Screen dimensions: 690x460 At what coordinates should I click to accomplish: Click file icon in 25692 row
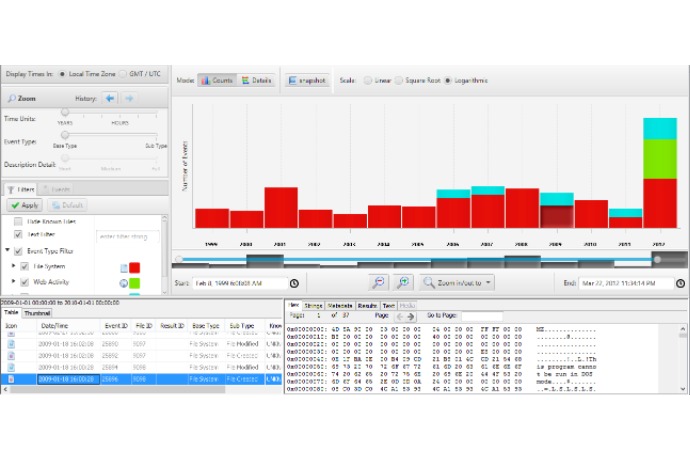(x=11, y=355)
